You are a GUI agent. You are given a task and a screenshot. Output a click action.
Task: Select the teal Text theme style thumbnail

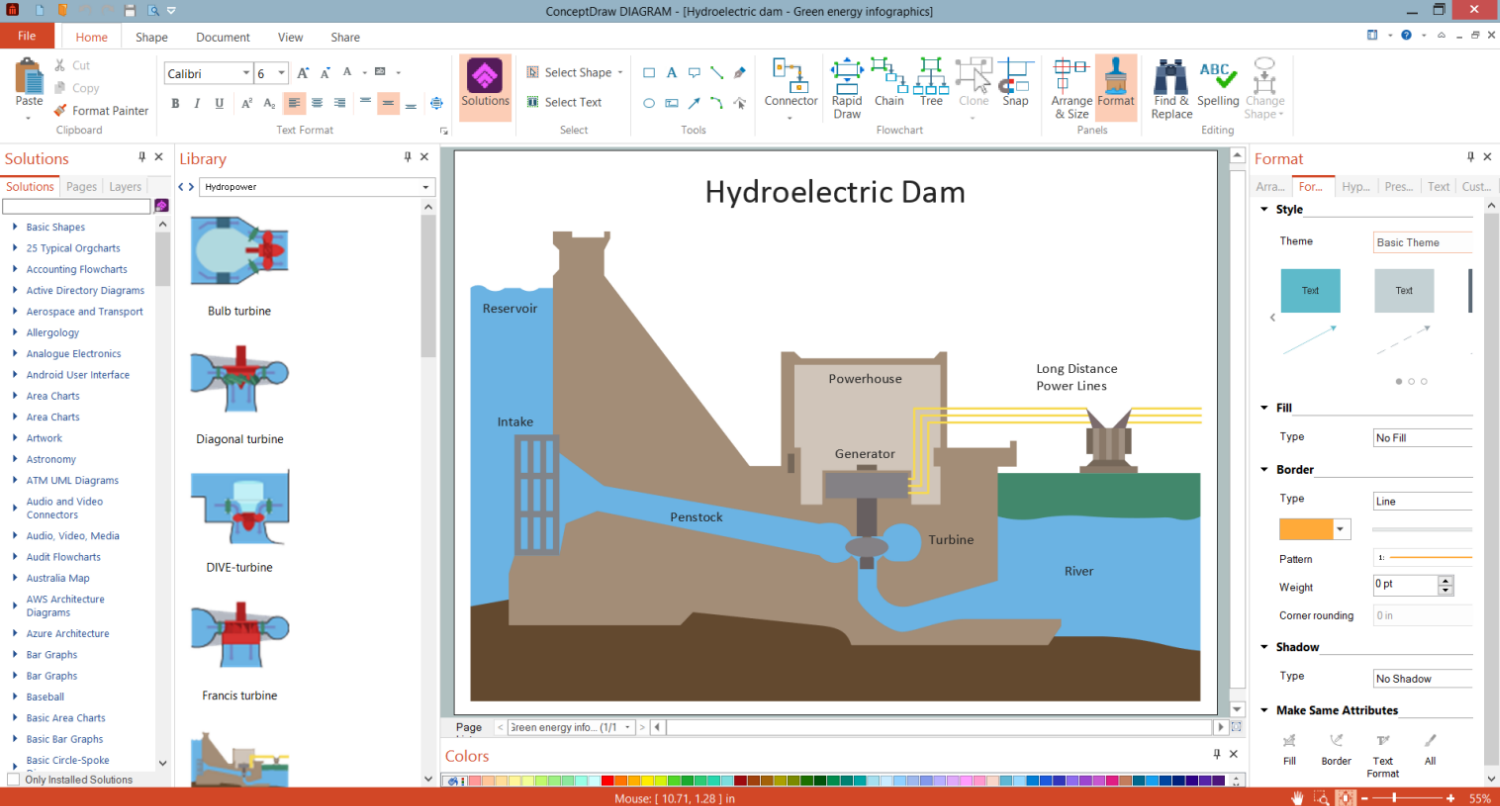1310,290
